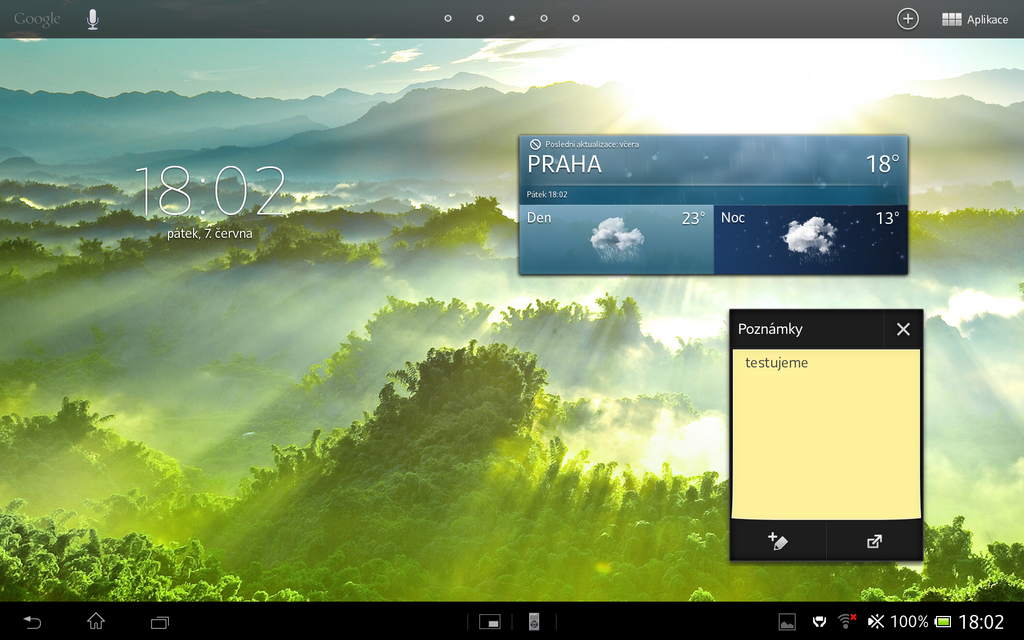Tap the security shield status icon
1024x640 pixels.
pyautogui.click(x=820, y=620)
